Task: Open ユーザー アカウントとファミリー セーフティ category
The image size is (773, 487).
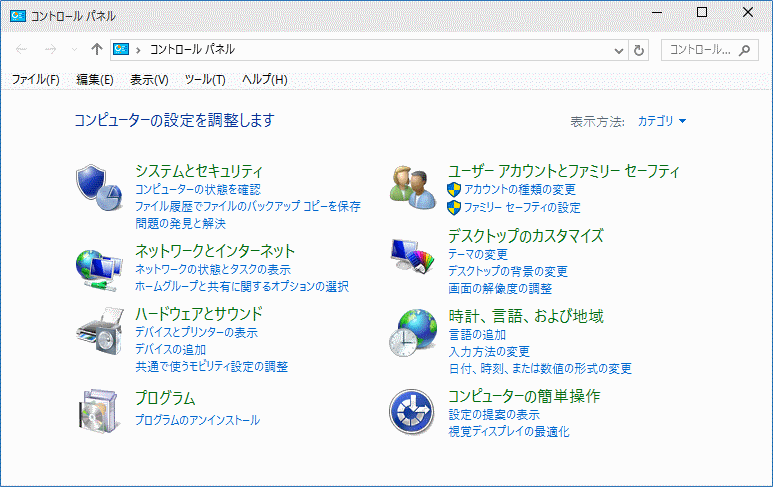Action: click(x=564, y=171)
